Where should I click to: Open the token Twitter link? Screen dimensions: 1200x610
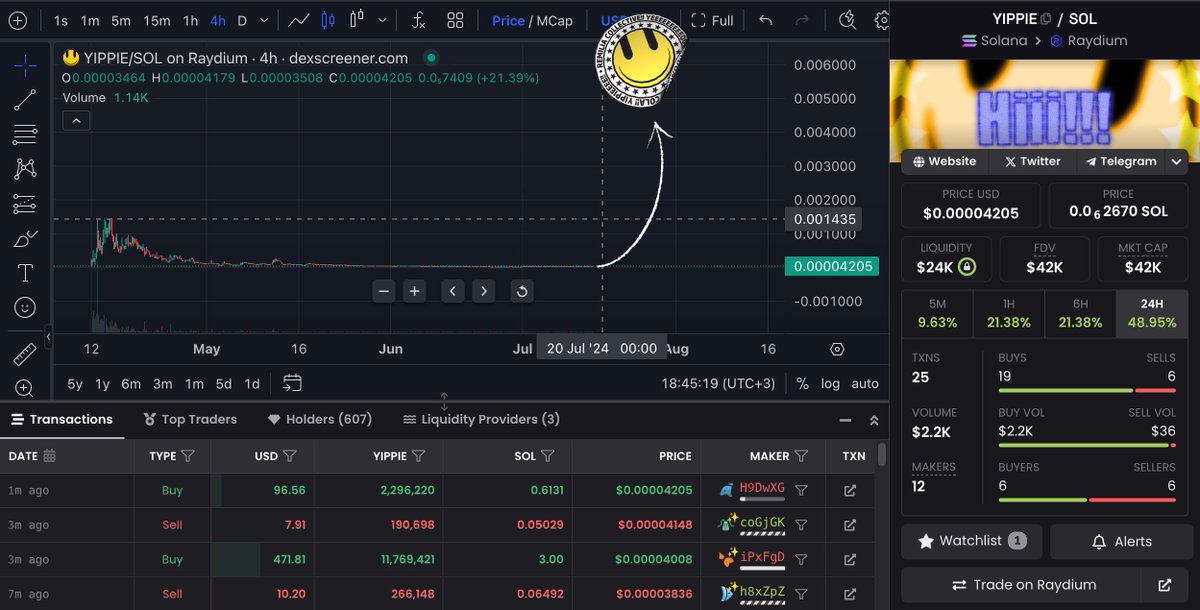(1032, 161)
